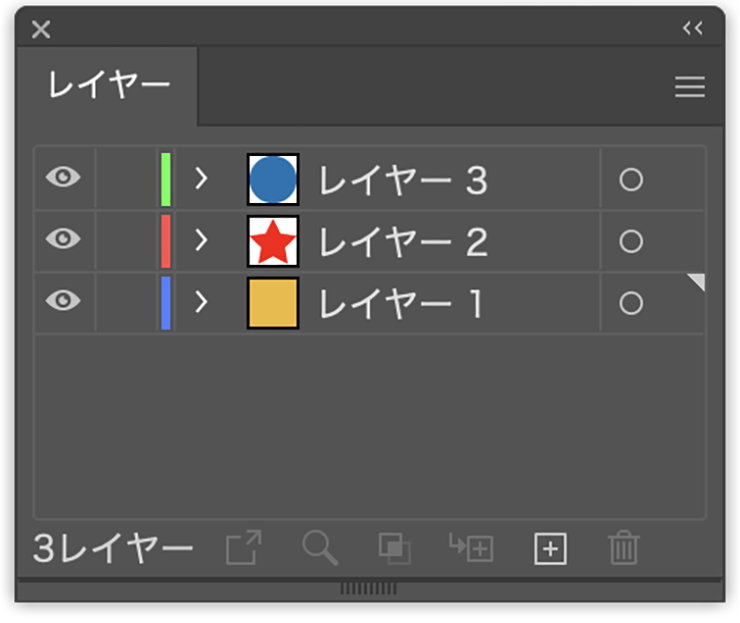Click the Create New Layer icon
The height and width of the screenshot is (623, 740).
pyautogui.click(x=551, y=548)
